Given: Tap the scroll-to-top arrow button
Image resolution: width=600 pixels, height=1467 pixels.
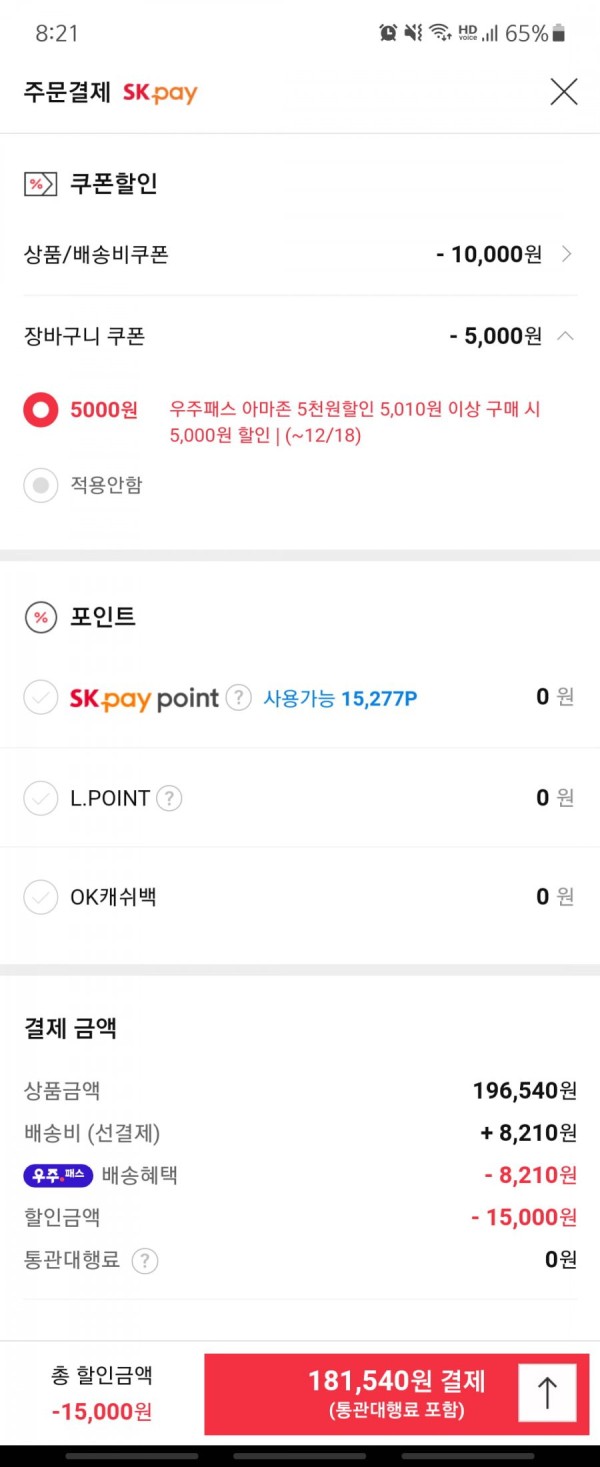Looking at the screenshot, I should pos(547,1393).
